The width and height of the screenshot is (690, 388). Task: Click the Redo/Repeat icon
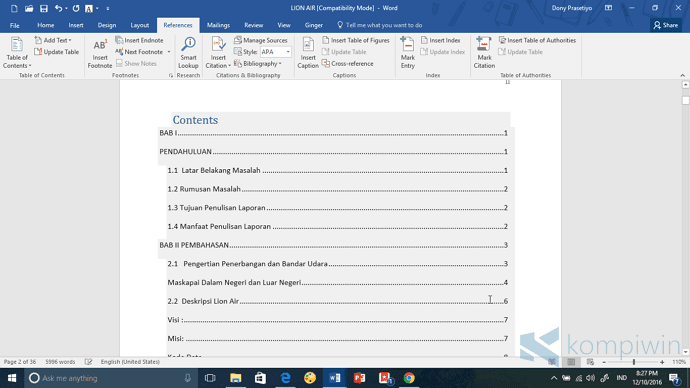click(x=76, y=8)
